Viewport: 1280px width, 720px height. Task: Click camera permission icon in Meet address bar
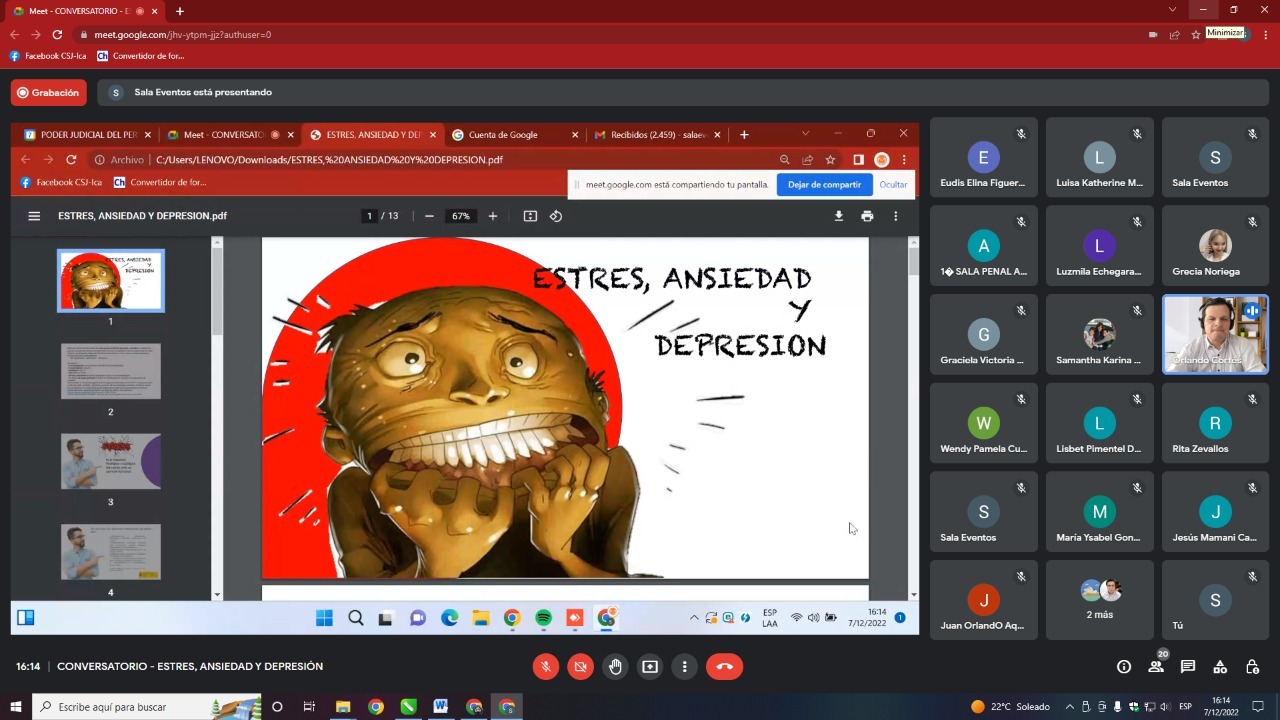[x=1153, y=34]
